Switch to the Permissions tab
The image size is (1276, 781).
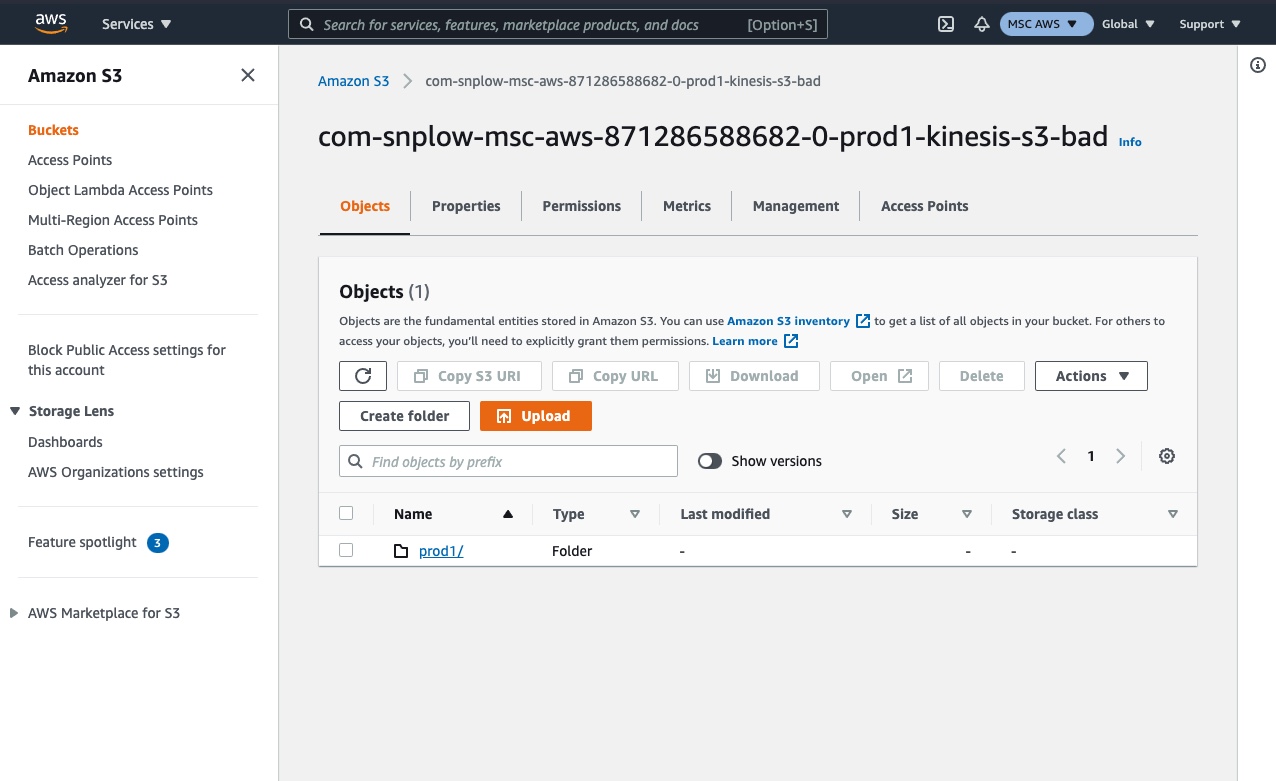581,206
